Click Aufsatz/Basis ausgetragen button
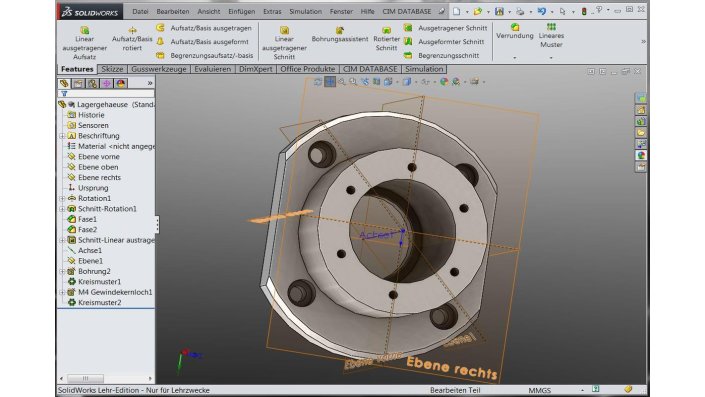The image size is (705, 397). (205, 28)
